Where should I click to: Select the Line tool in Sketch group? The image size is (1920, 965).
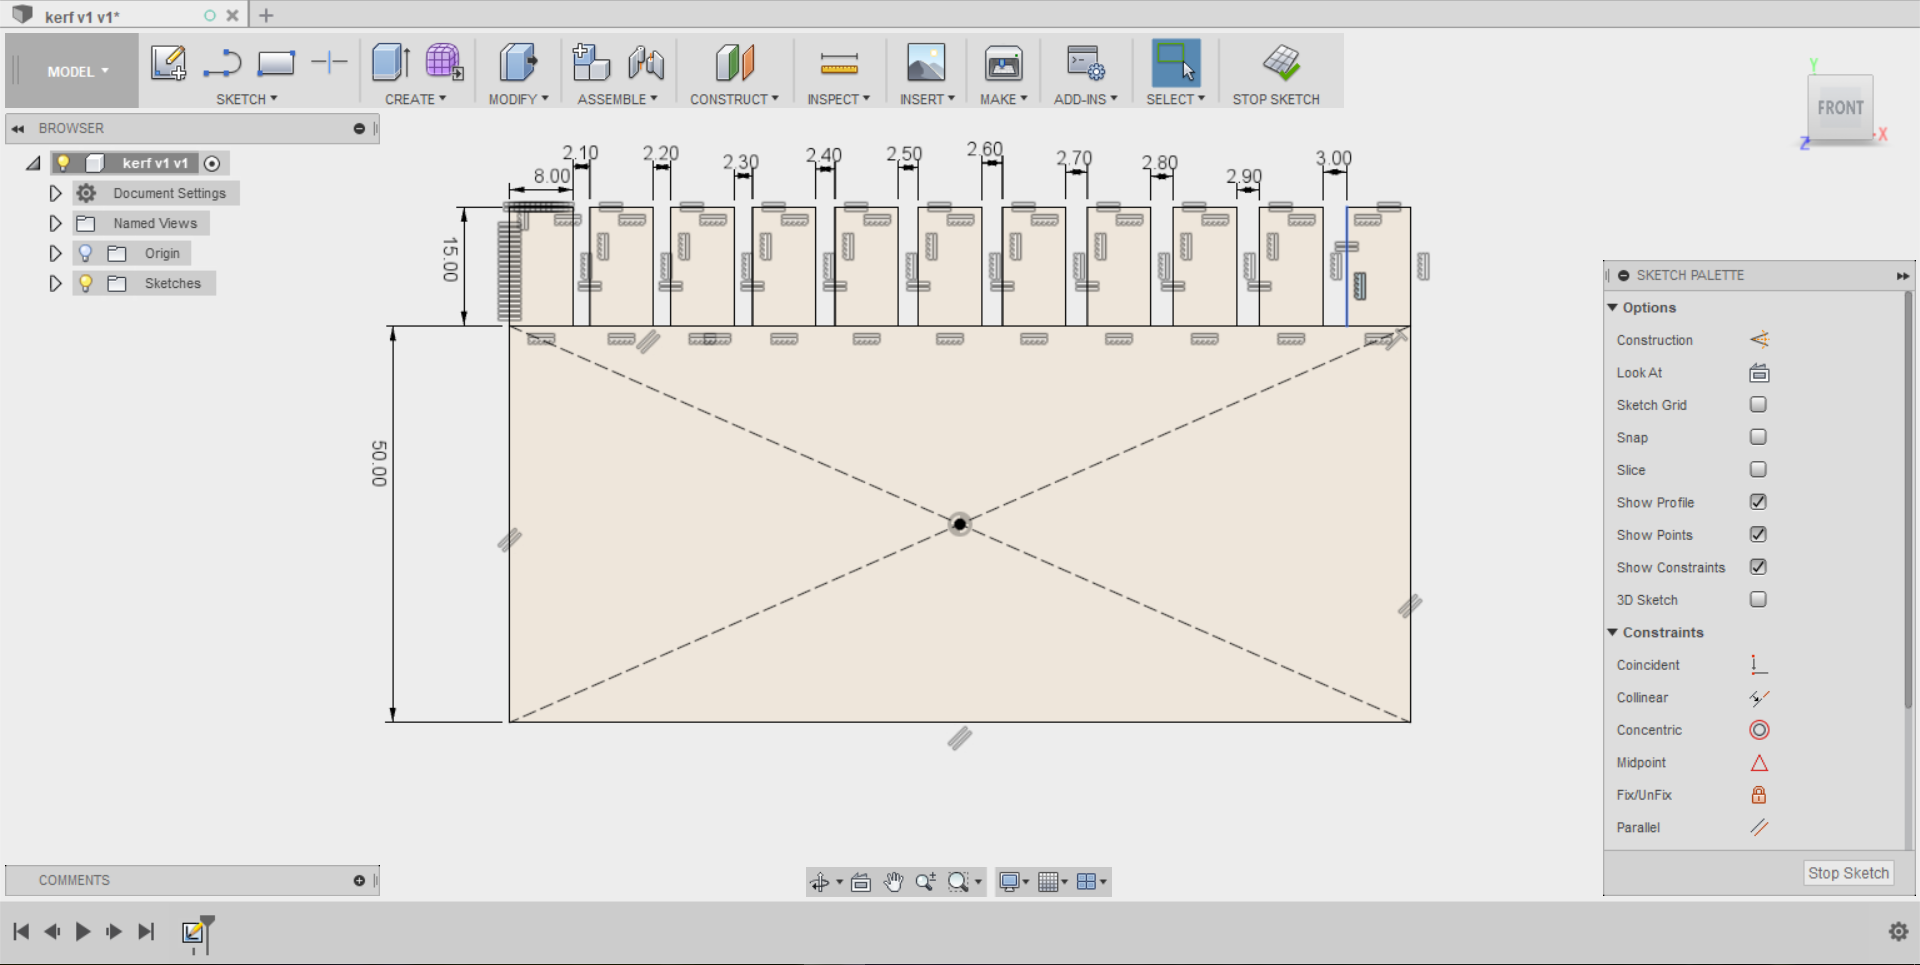coord(222,63)
